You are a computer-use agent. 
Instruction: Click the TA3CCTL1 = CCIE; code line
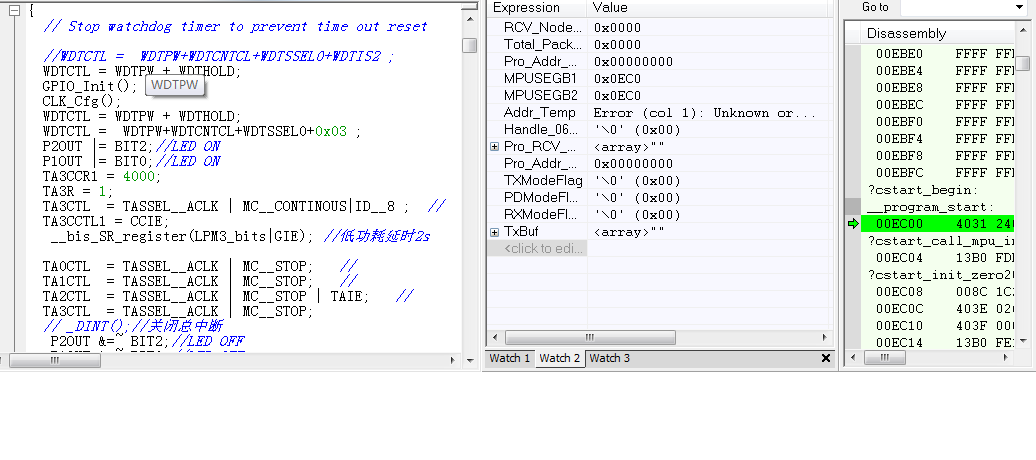[106, 221]
